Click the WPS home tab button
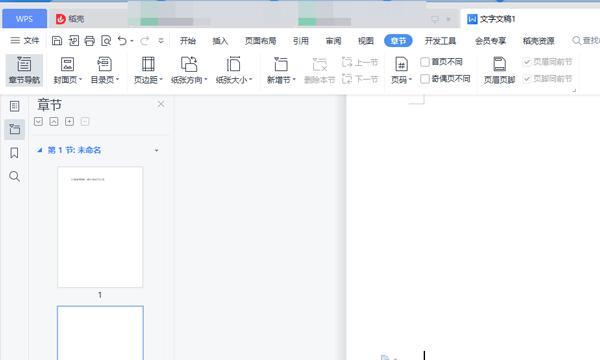 coord(24,19)
